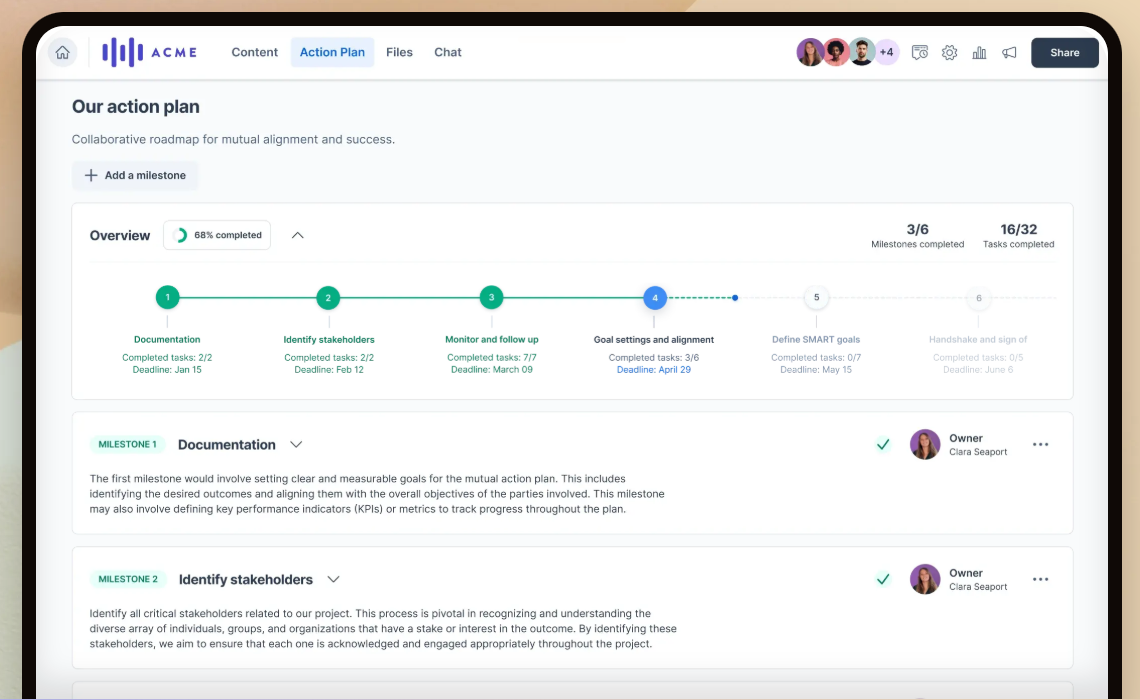Click the Deadline: Jan 15 text
Image resolution: width=1140 pixels, height=700 pixels.
(x=167, y=370)
